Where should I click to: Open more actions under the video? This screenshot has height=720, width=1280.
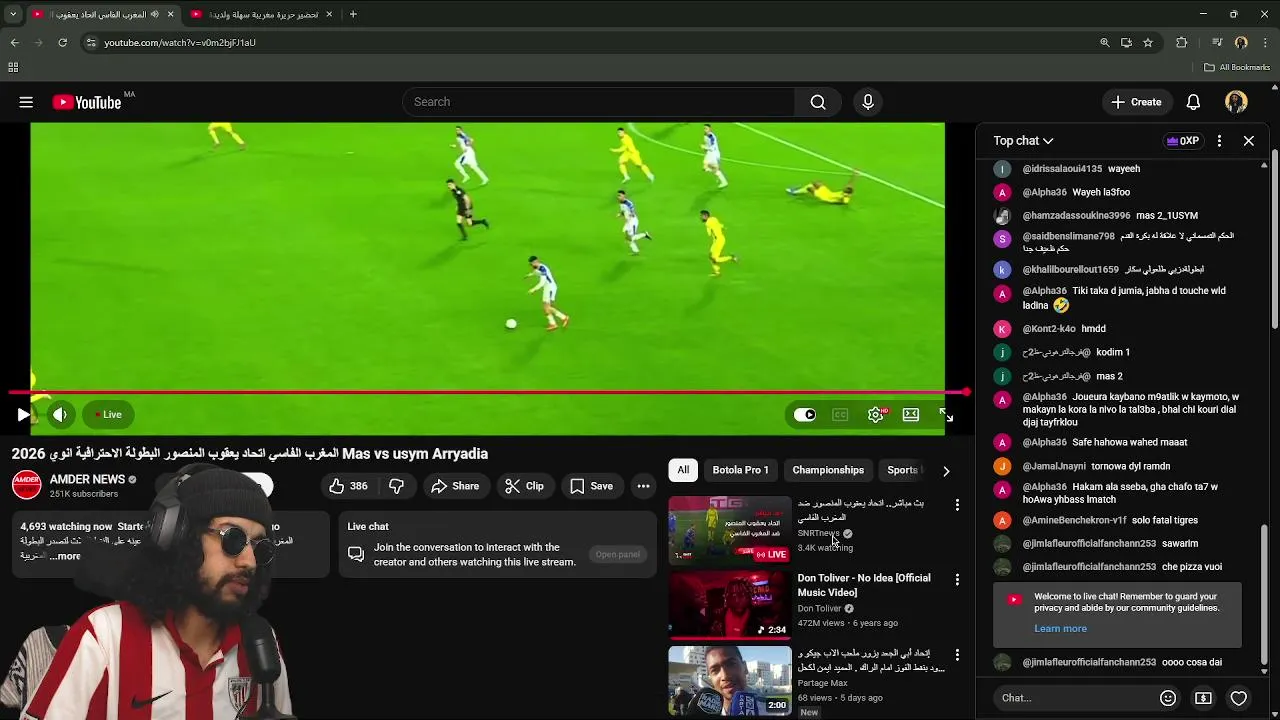point(643,486)
